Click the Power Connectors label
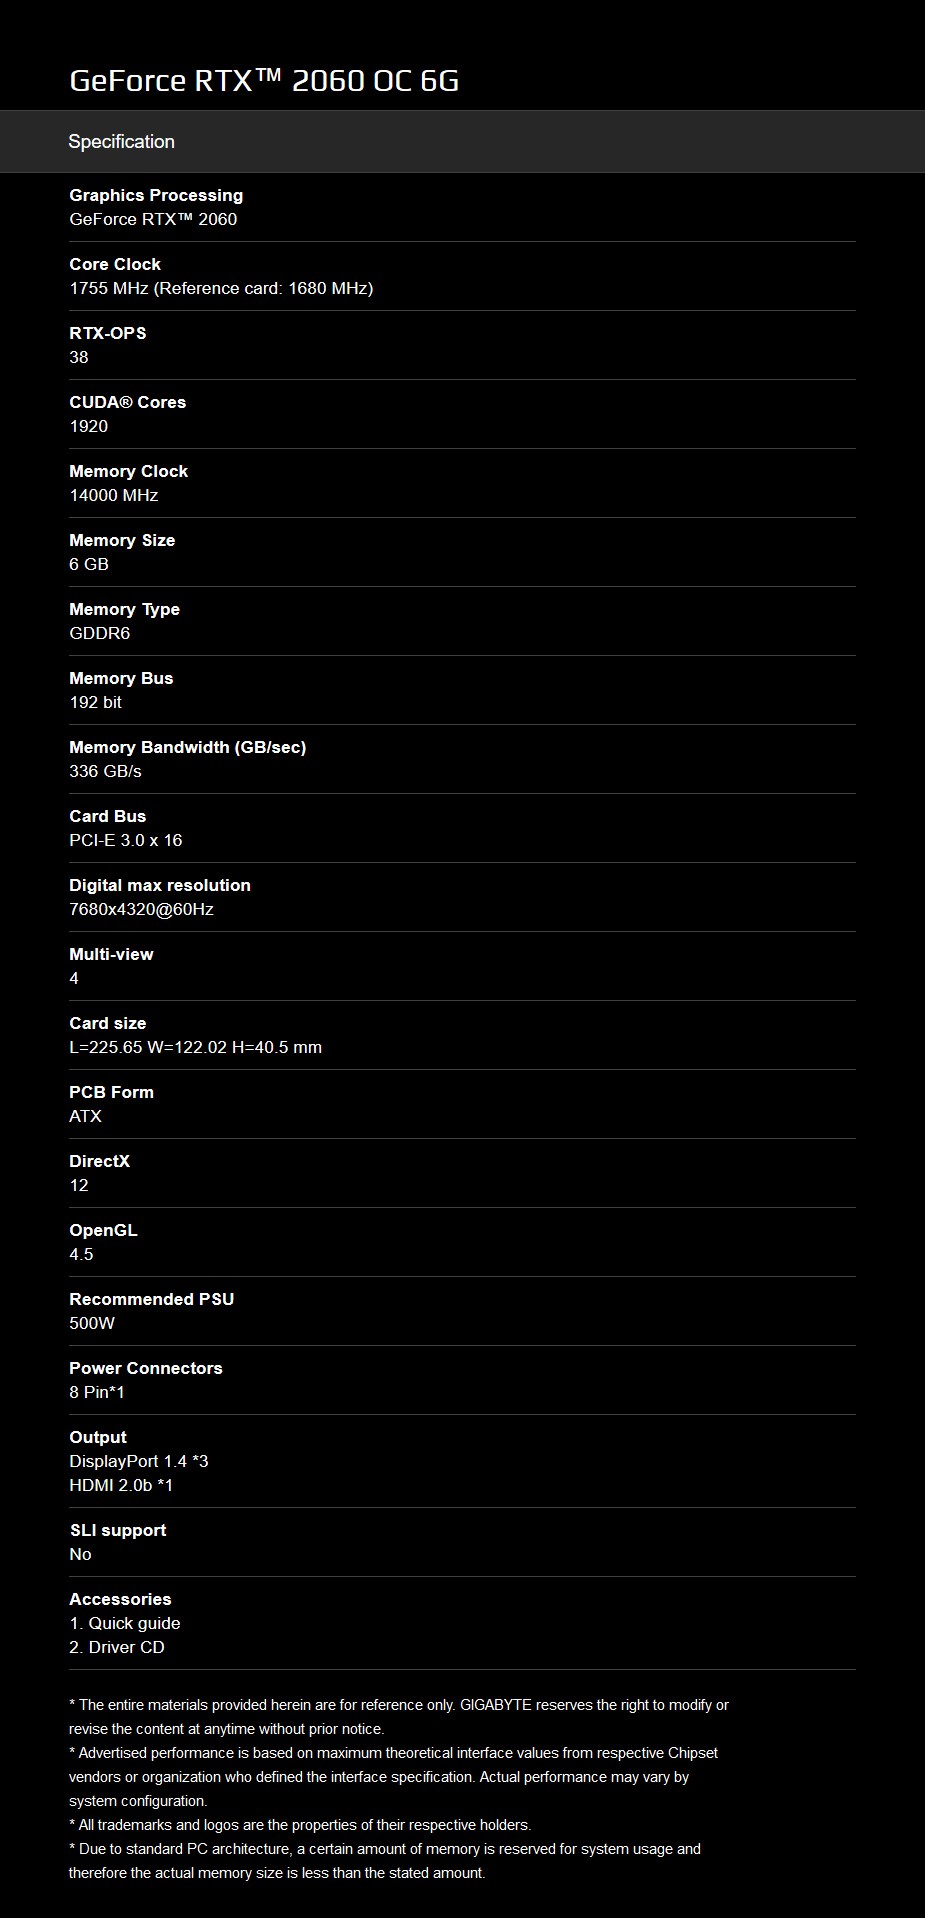Image resolution: width=925 pixels, height=1918 pixels. 145,1368
